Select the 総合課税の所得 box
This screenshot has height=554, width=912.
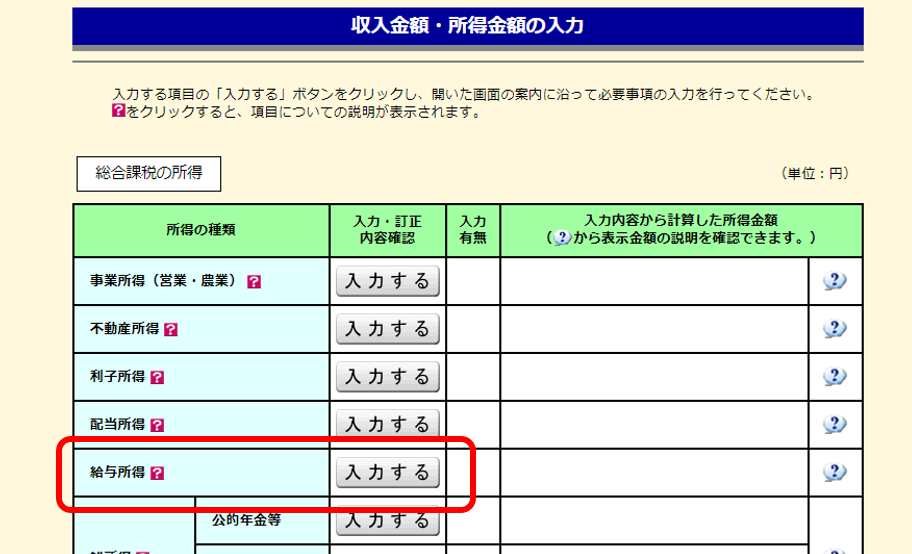149,173
